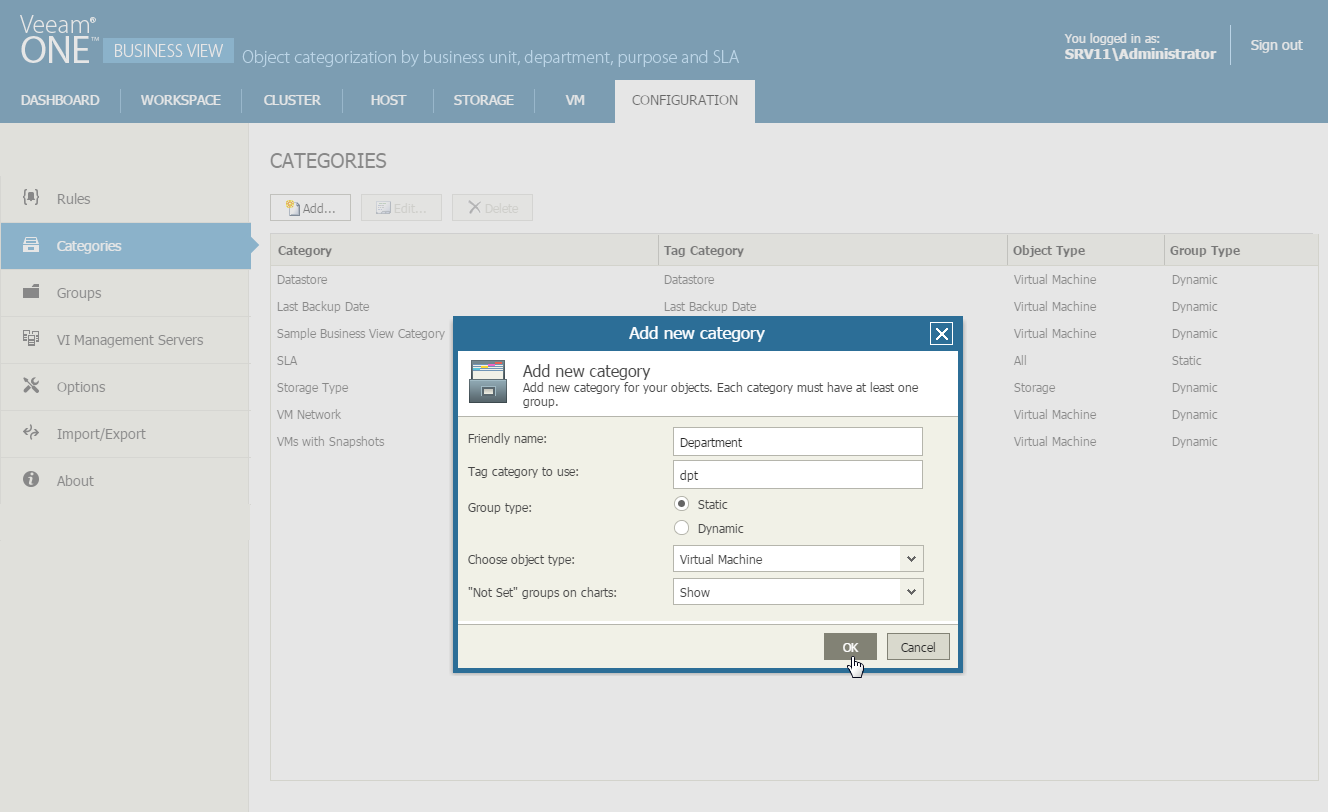Screen dimensions: 1328x812
Task: Click the Categories drawer icon in sidebar
Action: click(x=31, y=245)
